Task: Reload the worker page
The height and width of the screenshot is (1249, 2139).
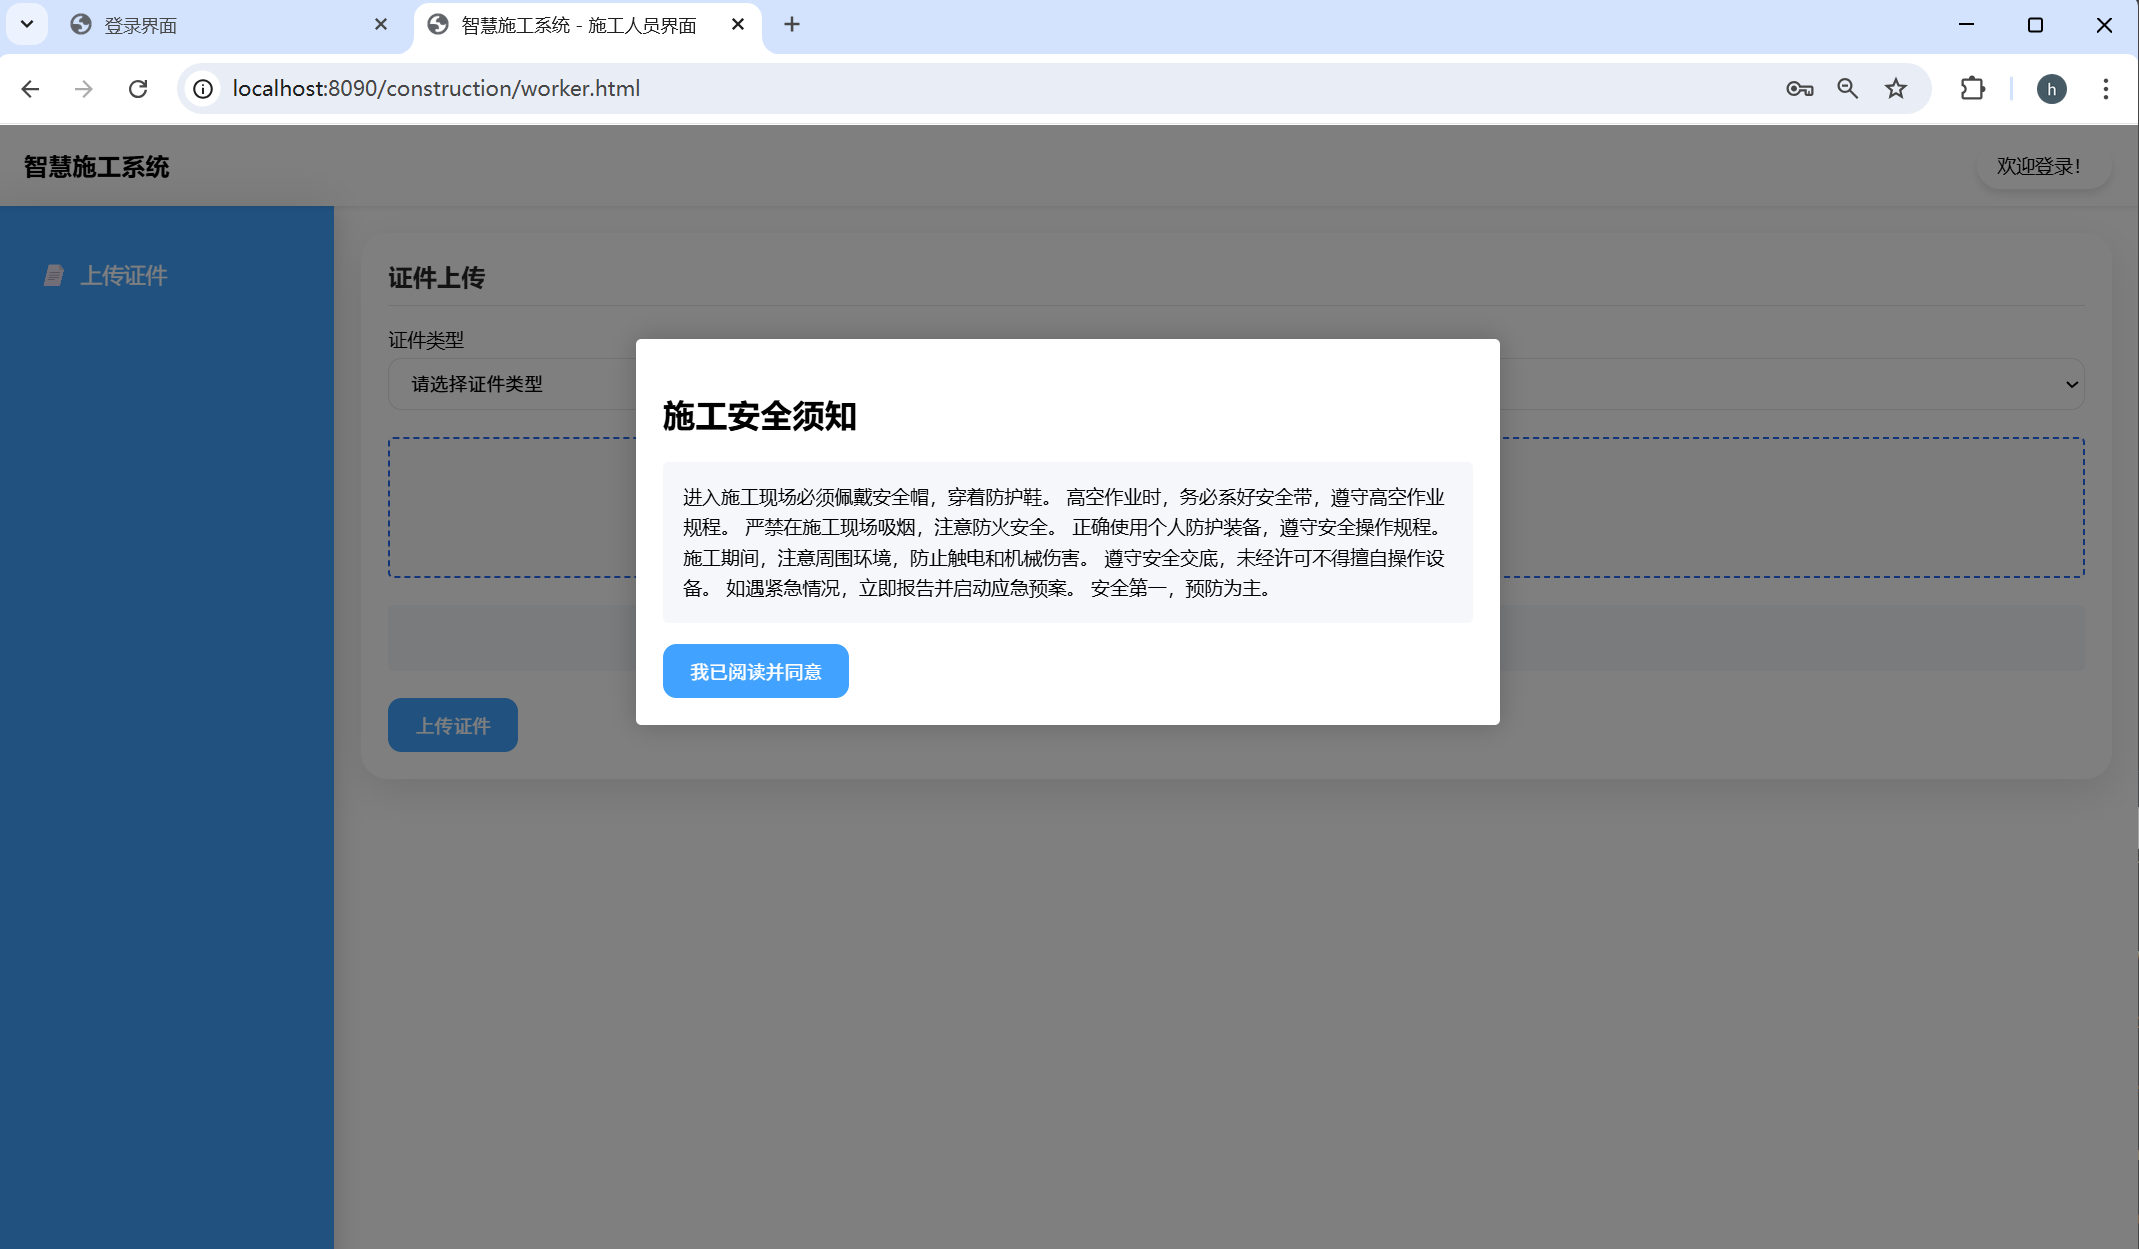Action: pos(138,89)
